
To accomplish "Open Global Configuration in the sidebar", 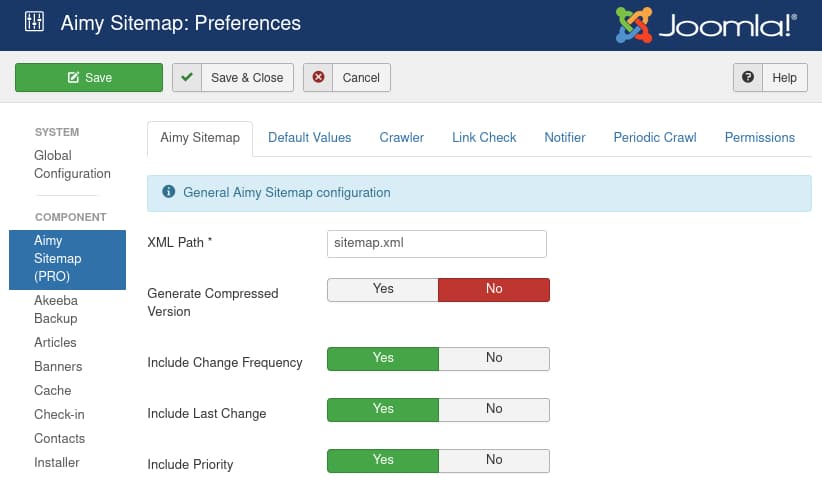I will (x=72, y=164).
